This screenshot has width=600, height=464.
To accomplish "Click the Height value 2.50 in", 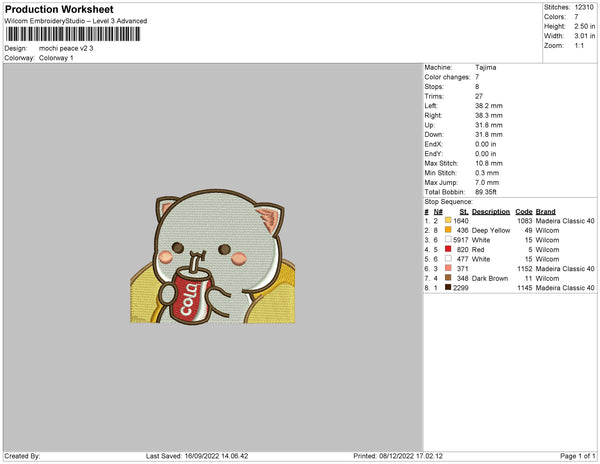I will [x=585, y=26].
